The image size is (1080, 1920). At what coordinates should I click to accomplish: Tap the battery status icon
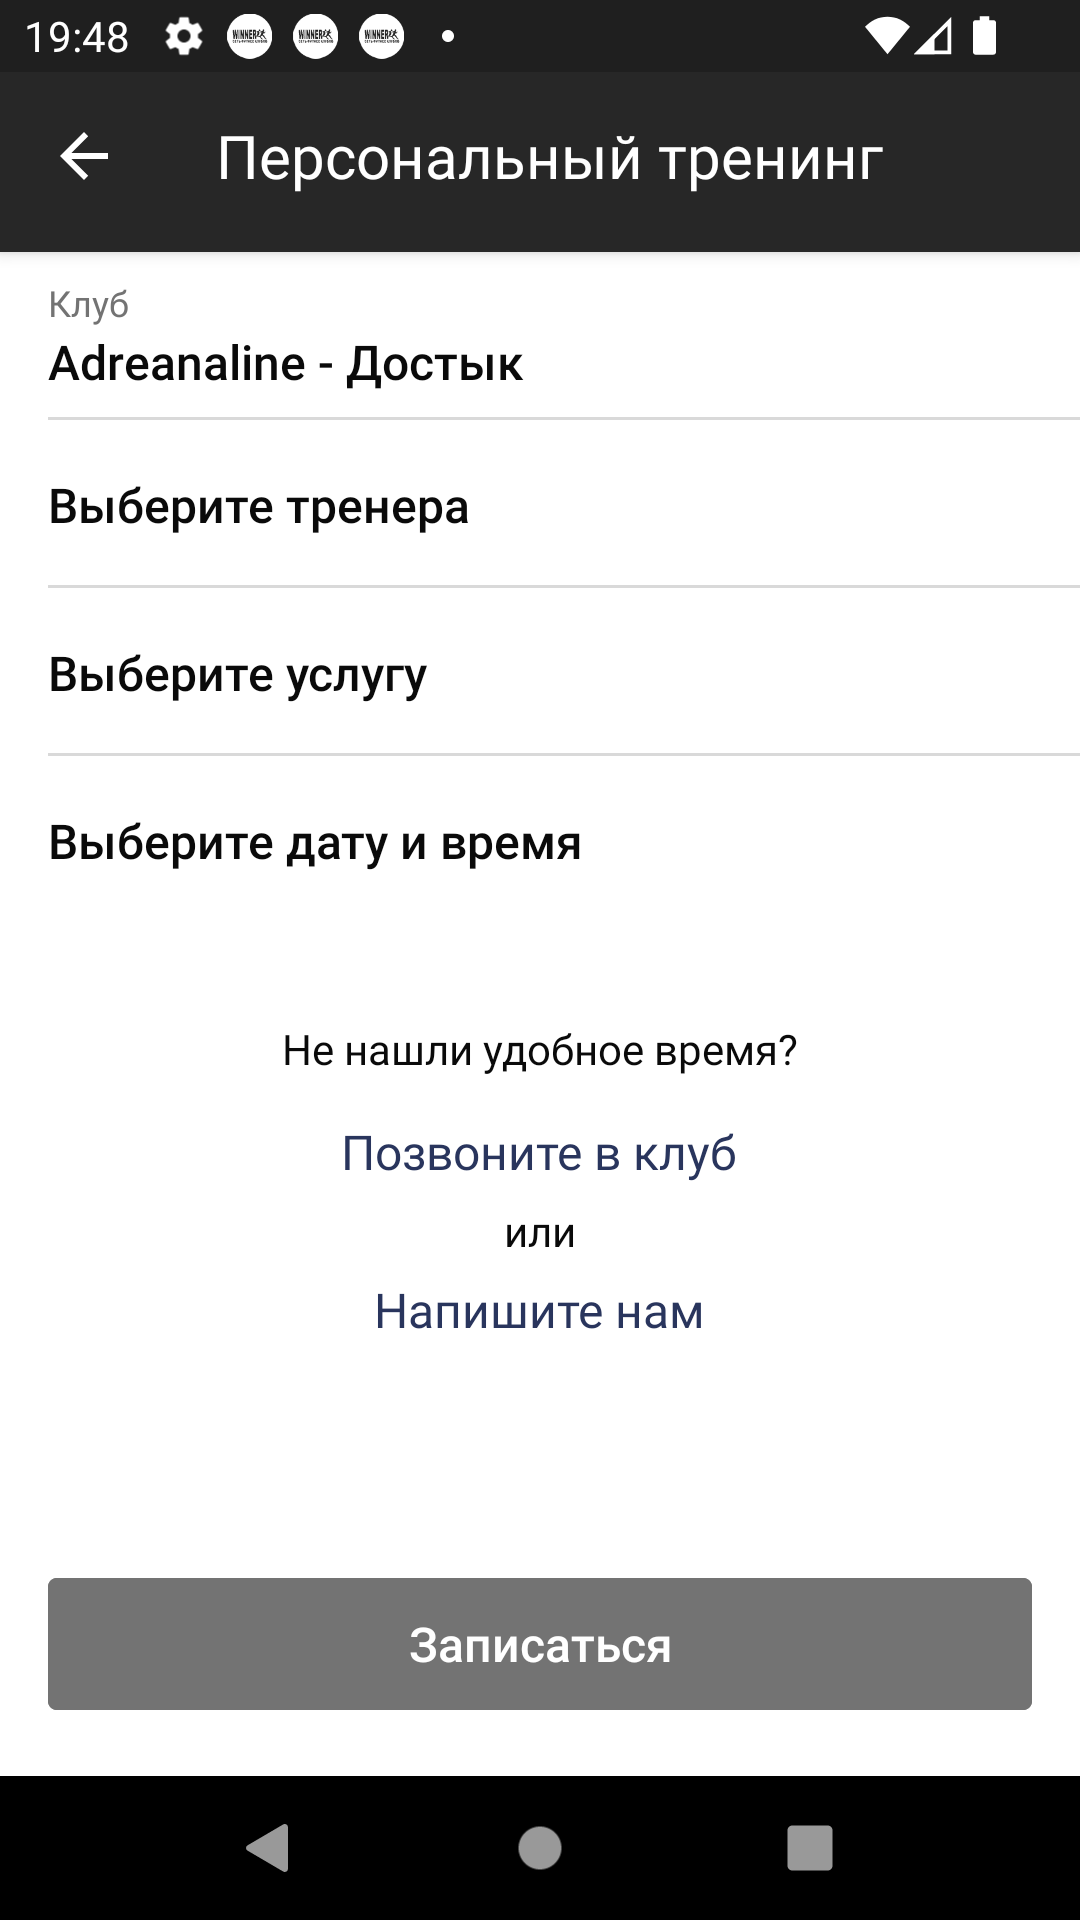pyautogui.click(x=985, y=36)
